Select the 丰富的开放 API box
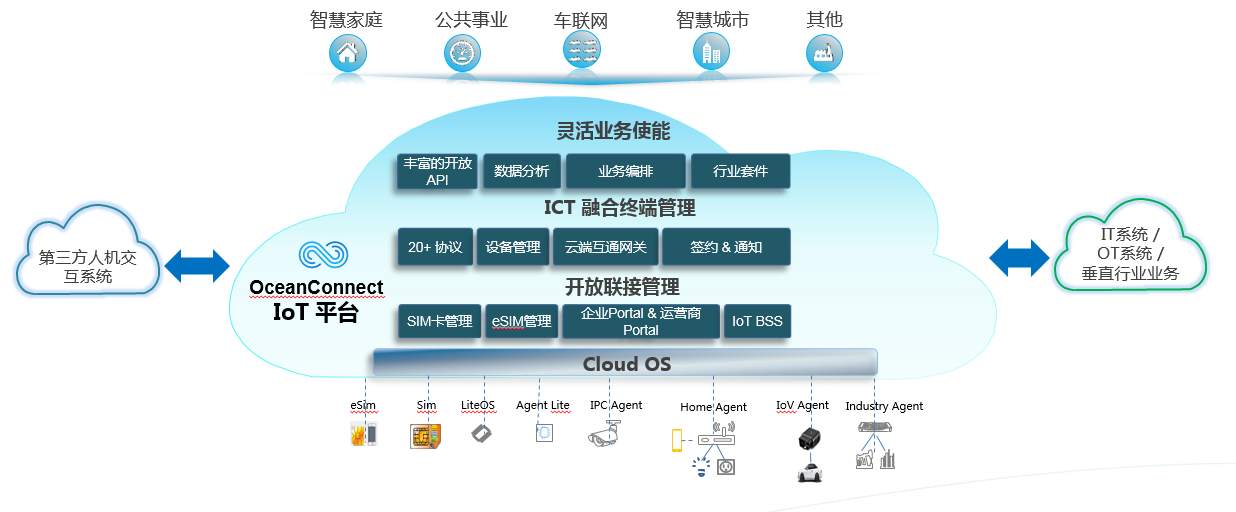1236x512 pixels. click(437, 171)
